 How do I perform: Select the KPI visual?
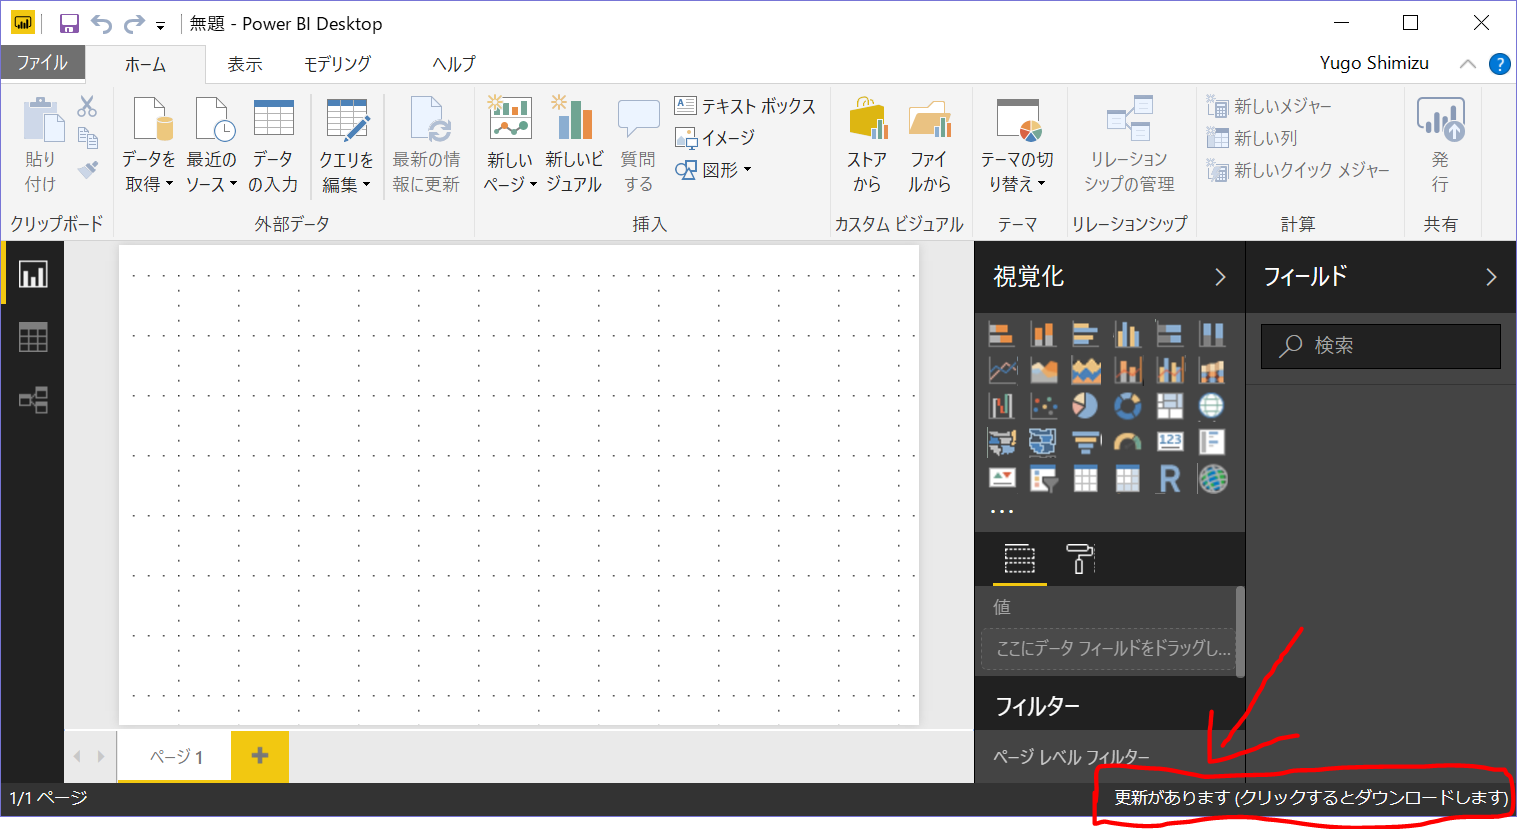(1001, 479)
